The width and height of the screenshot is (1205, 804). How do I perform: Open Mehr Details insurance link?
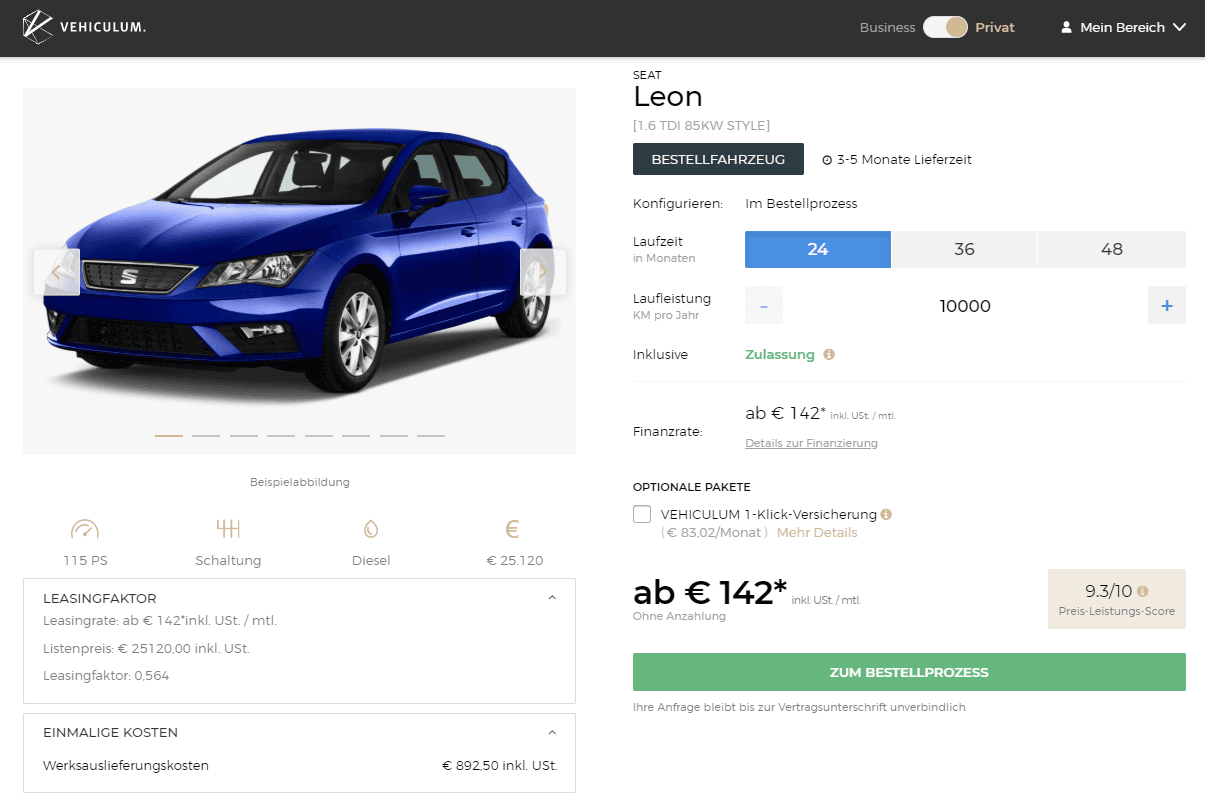[x=817, y=533]
